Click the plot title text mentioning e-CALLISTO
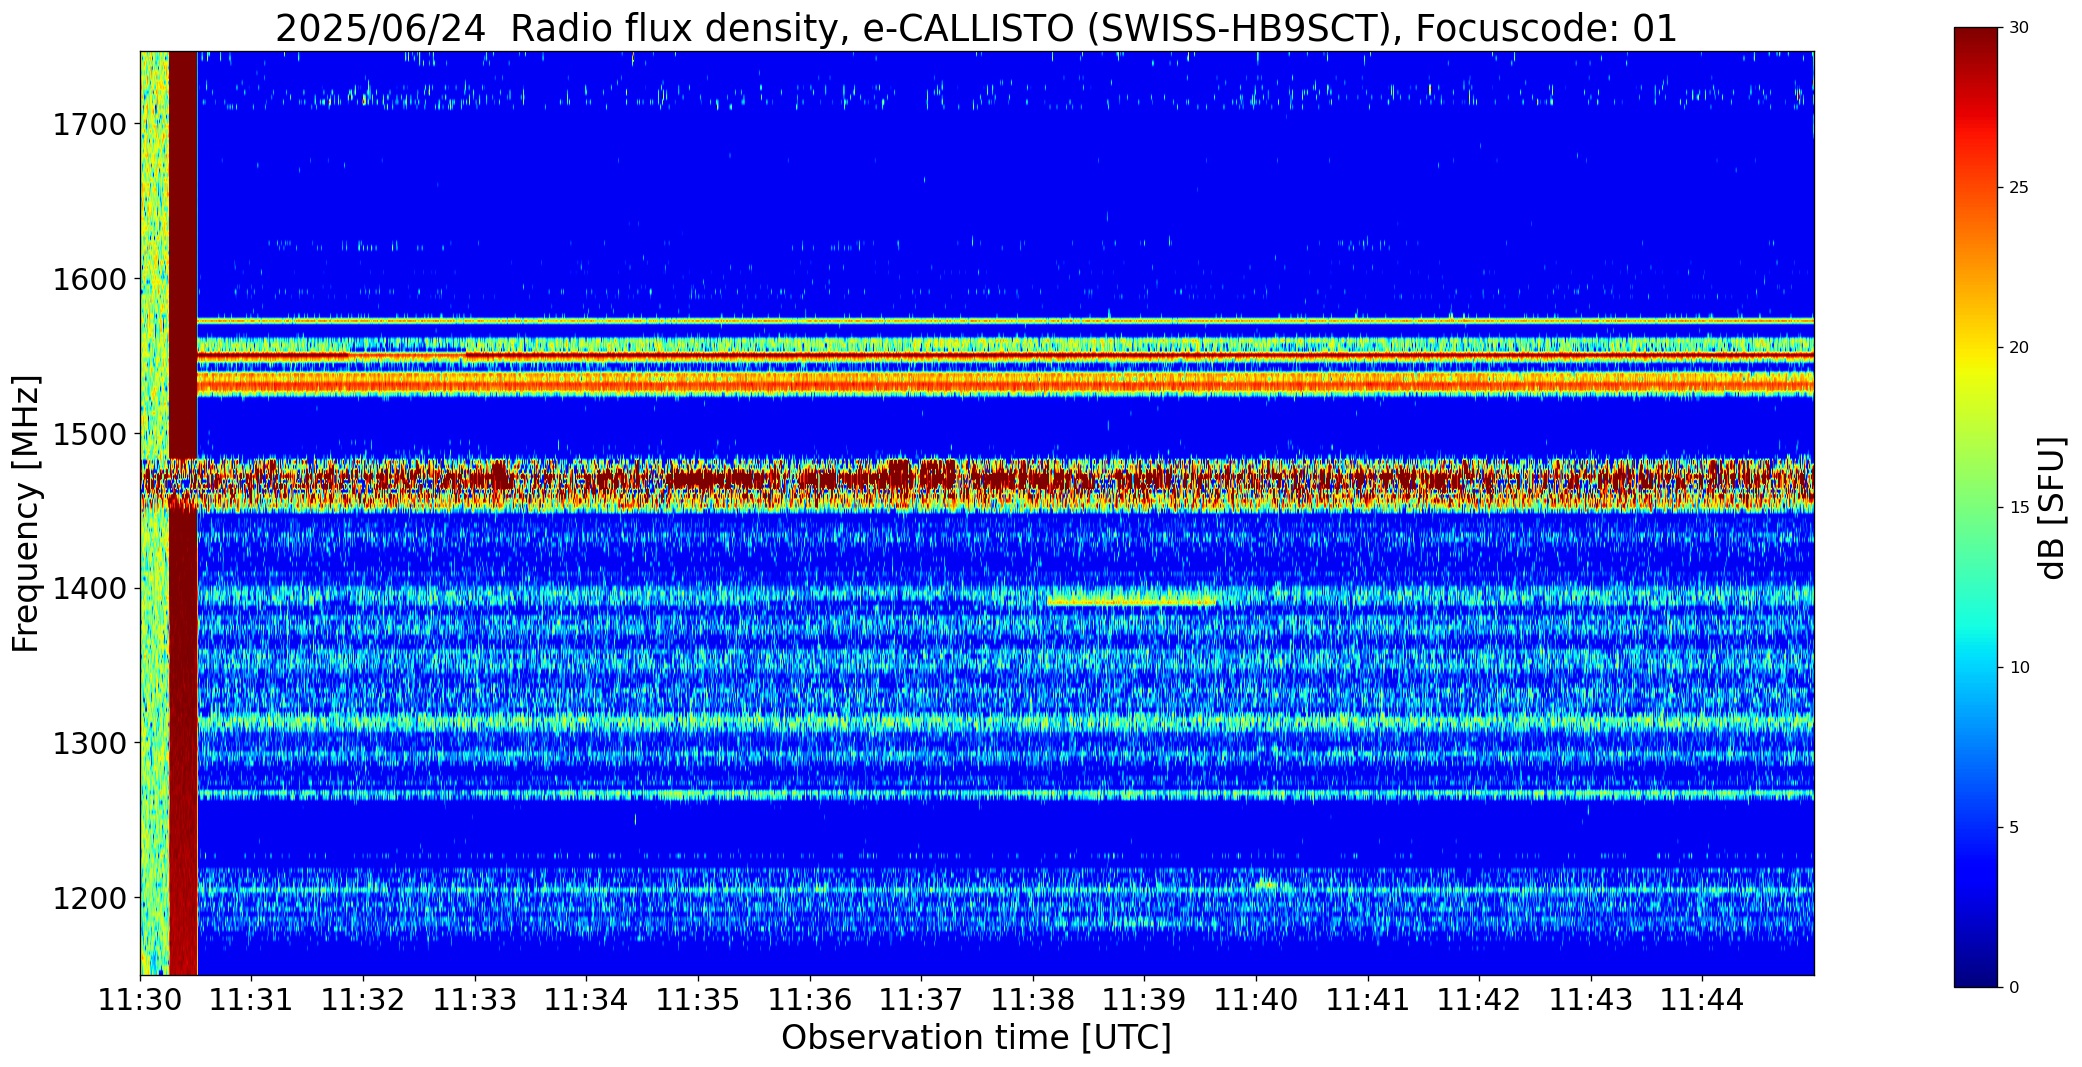Viewport: 2082px width, 1067px height. click(976, 28)
